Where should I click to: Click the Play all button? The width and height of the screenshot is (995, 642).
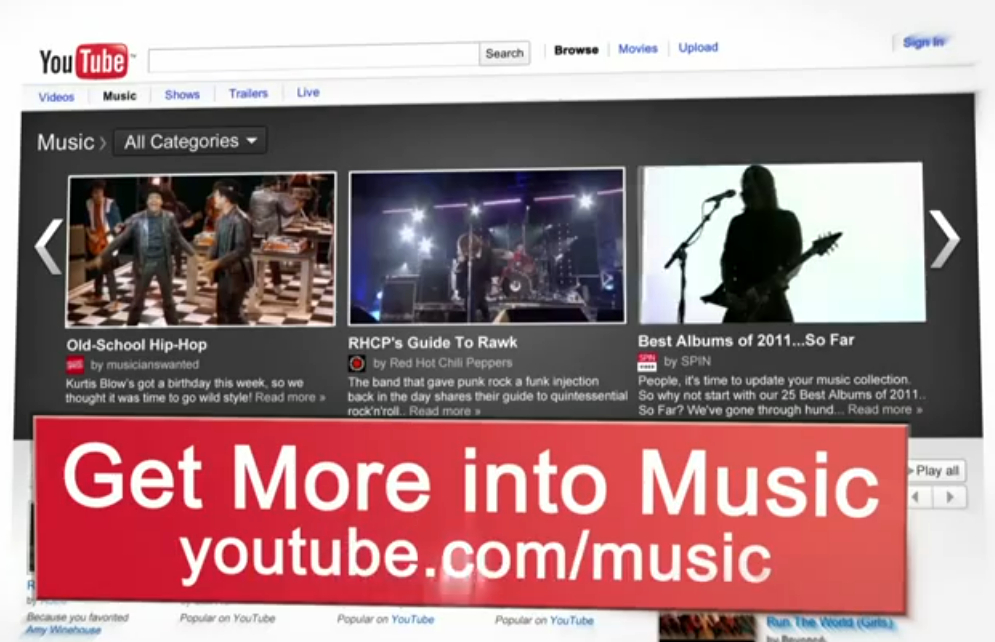(x=937, y=471)
